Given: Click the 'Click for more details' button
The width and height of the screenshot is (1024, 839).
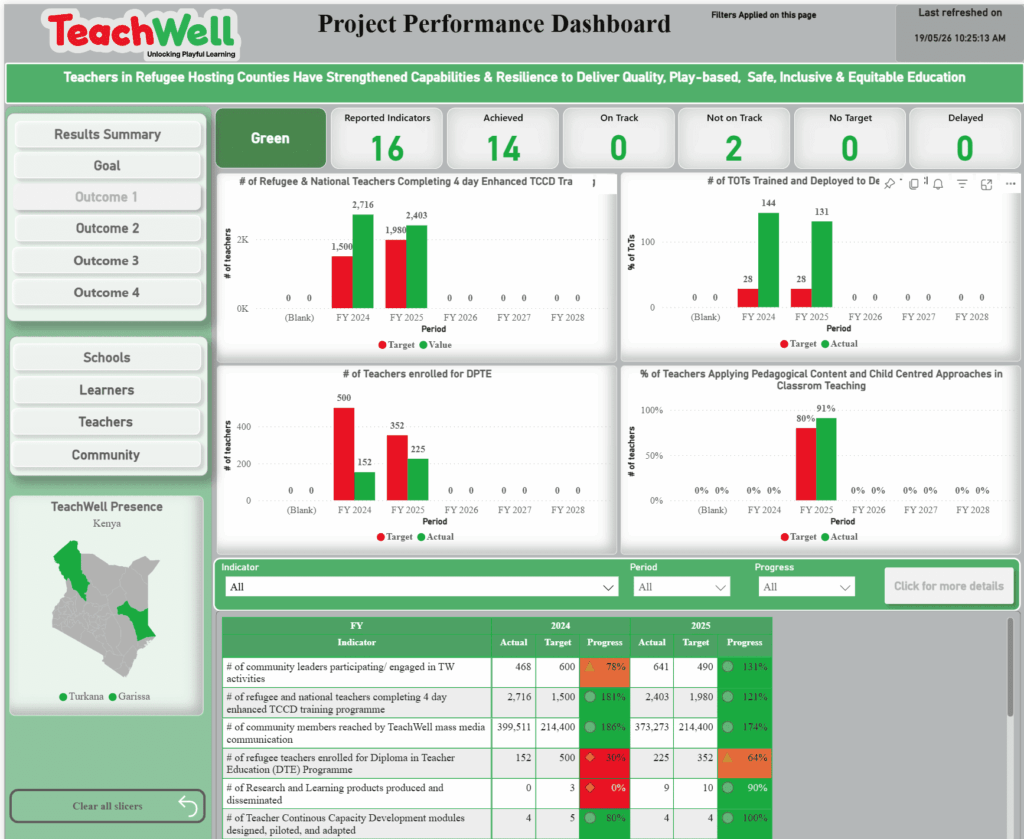Looking at the screenshot, I should pos(948,586).
